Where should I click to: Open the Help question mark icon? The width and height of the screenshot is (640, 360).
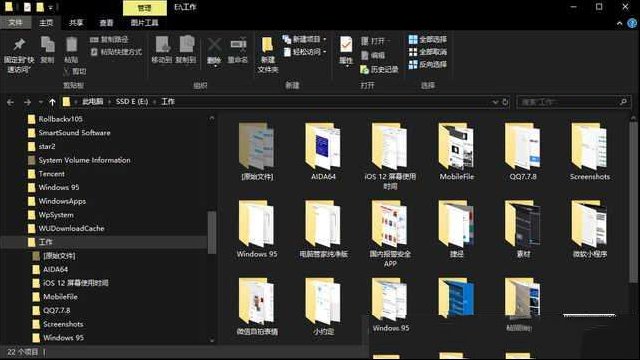pyautogui.click(x=632, y=23)
